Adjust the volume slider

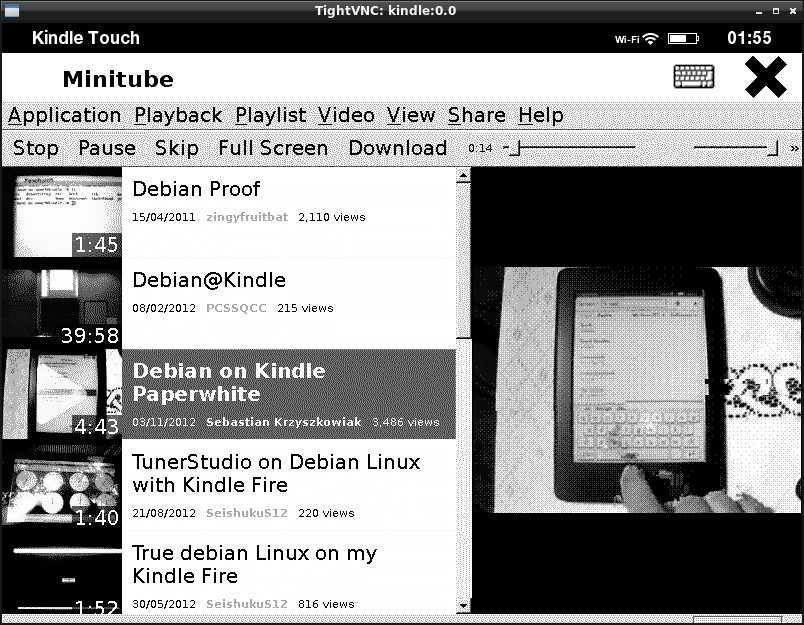click(x=736, y=148)
